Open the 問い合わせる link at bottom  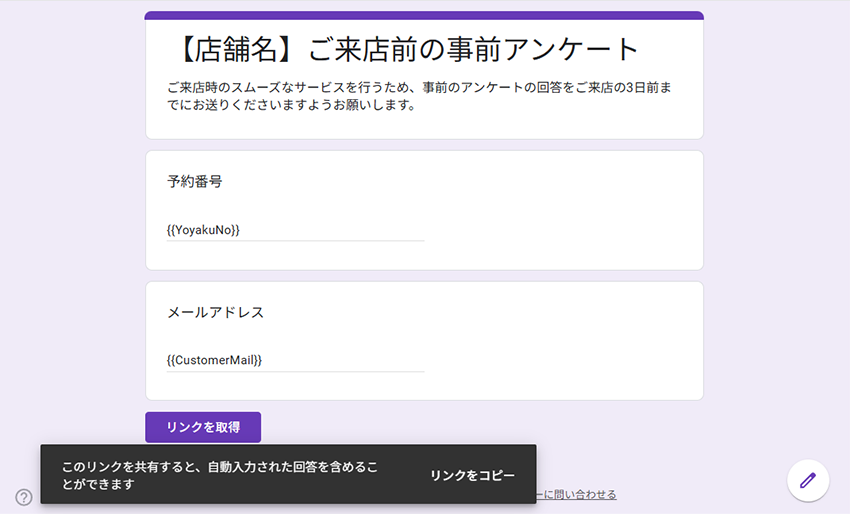point(578,495)
